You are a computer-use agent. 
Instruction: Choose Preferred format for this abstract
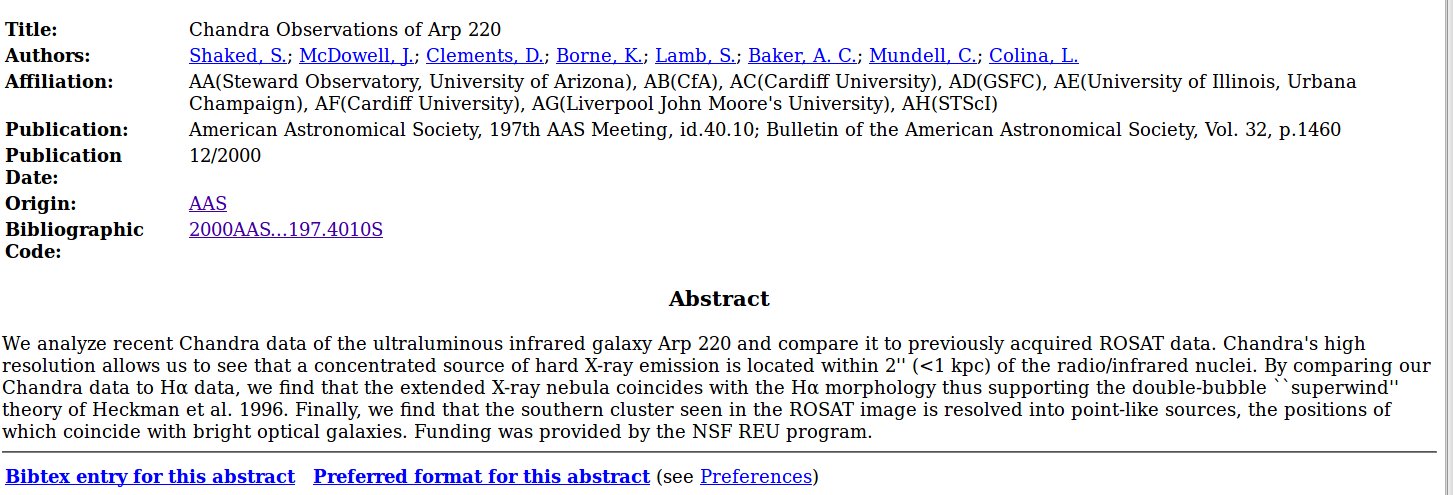(x=481, y=476)
